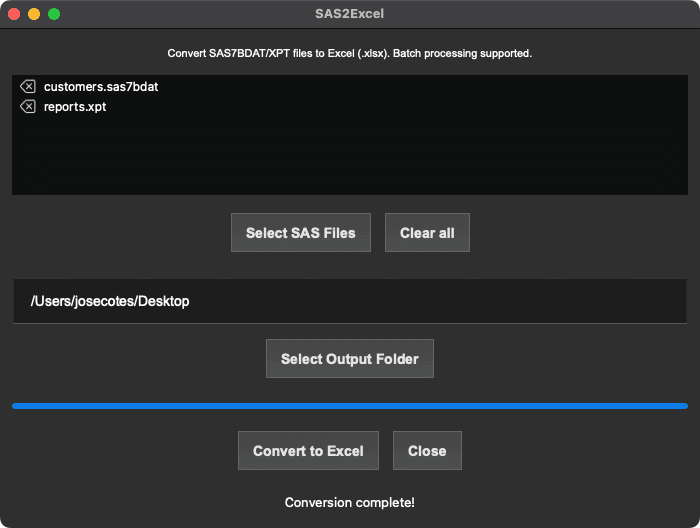Minimize the SAS2Excel window with yellow button

pos(34,14)
